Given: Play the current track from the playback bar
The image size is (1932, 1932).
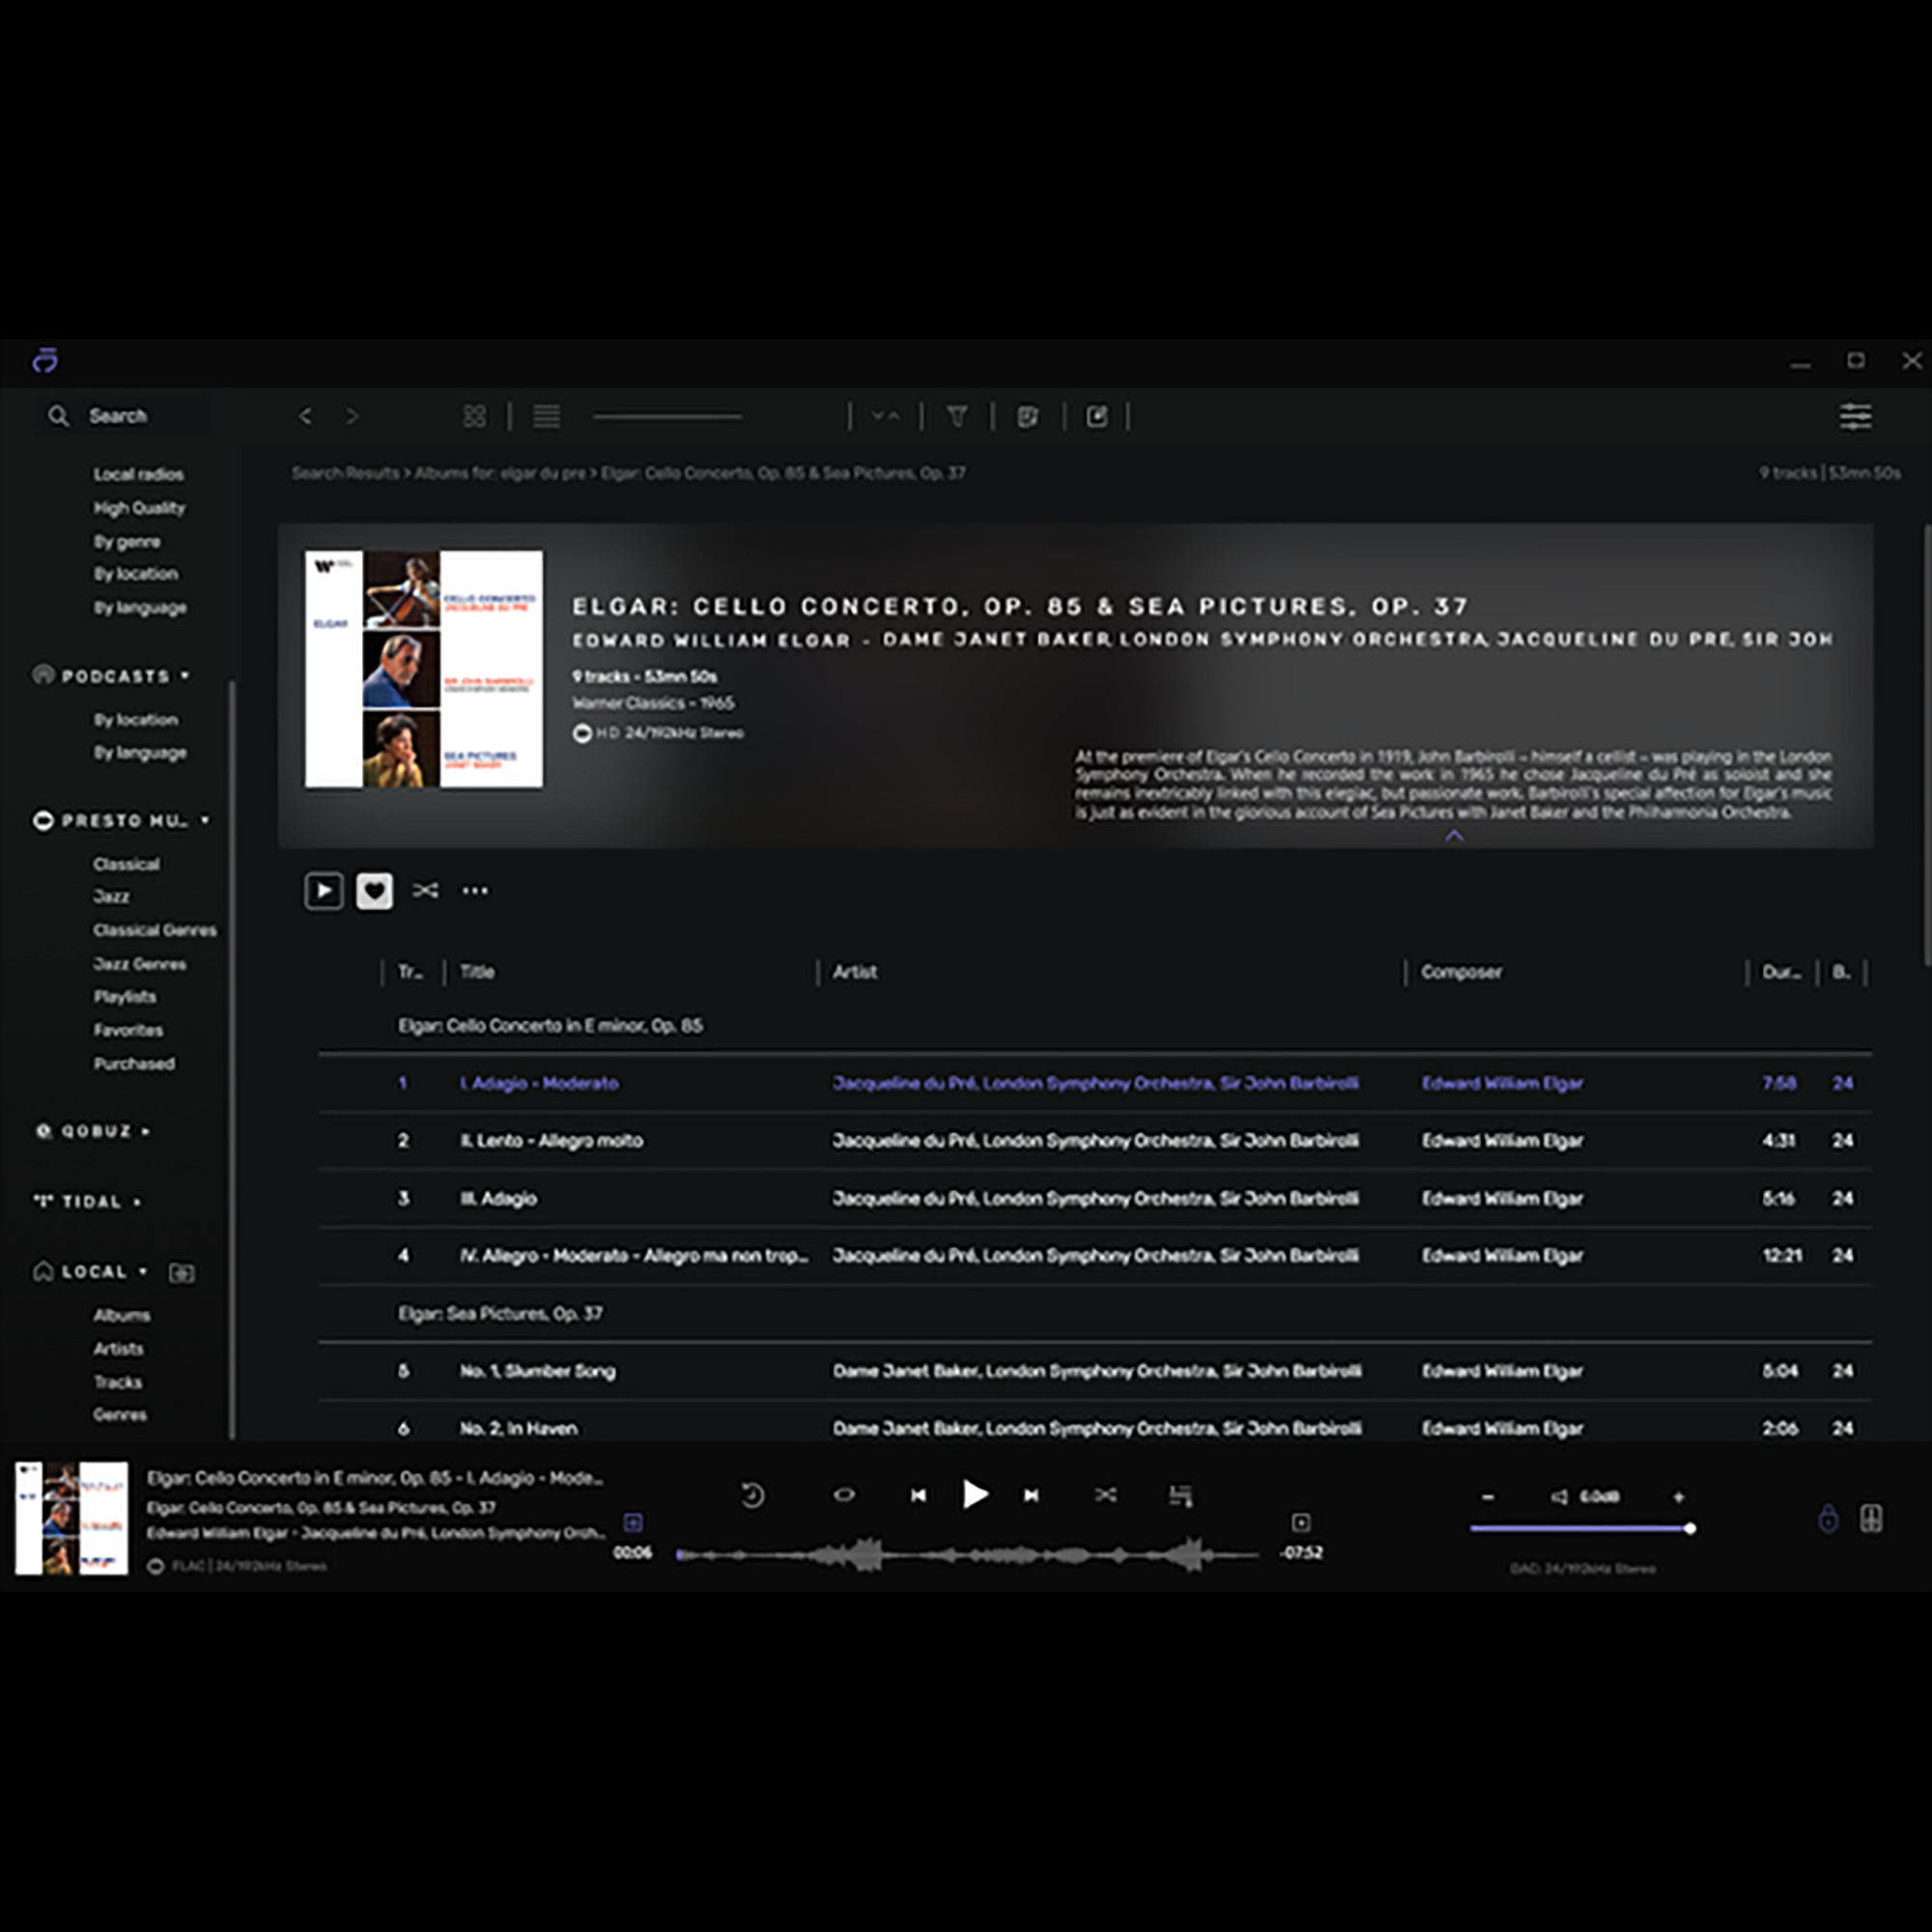Looking at the screenshot, I should pyautogui.click(x=974, y=1494).
